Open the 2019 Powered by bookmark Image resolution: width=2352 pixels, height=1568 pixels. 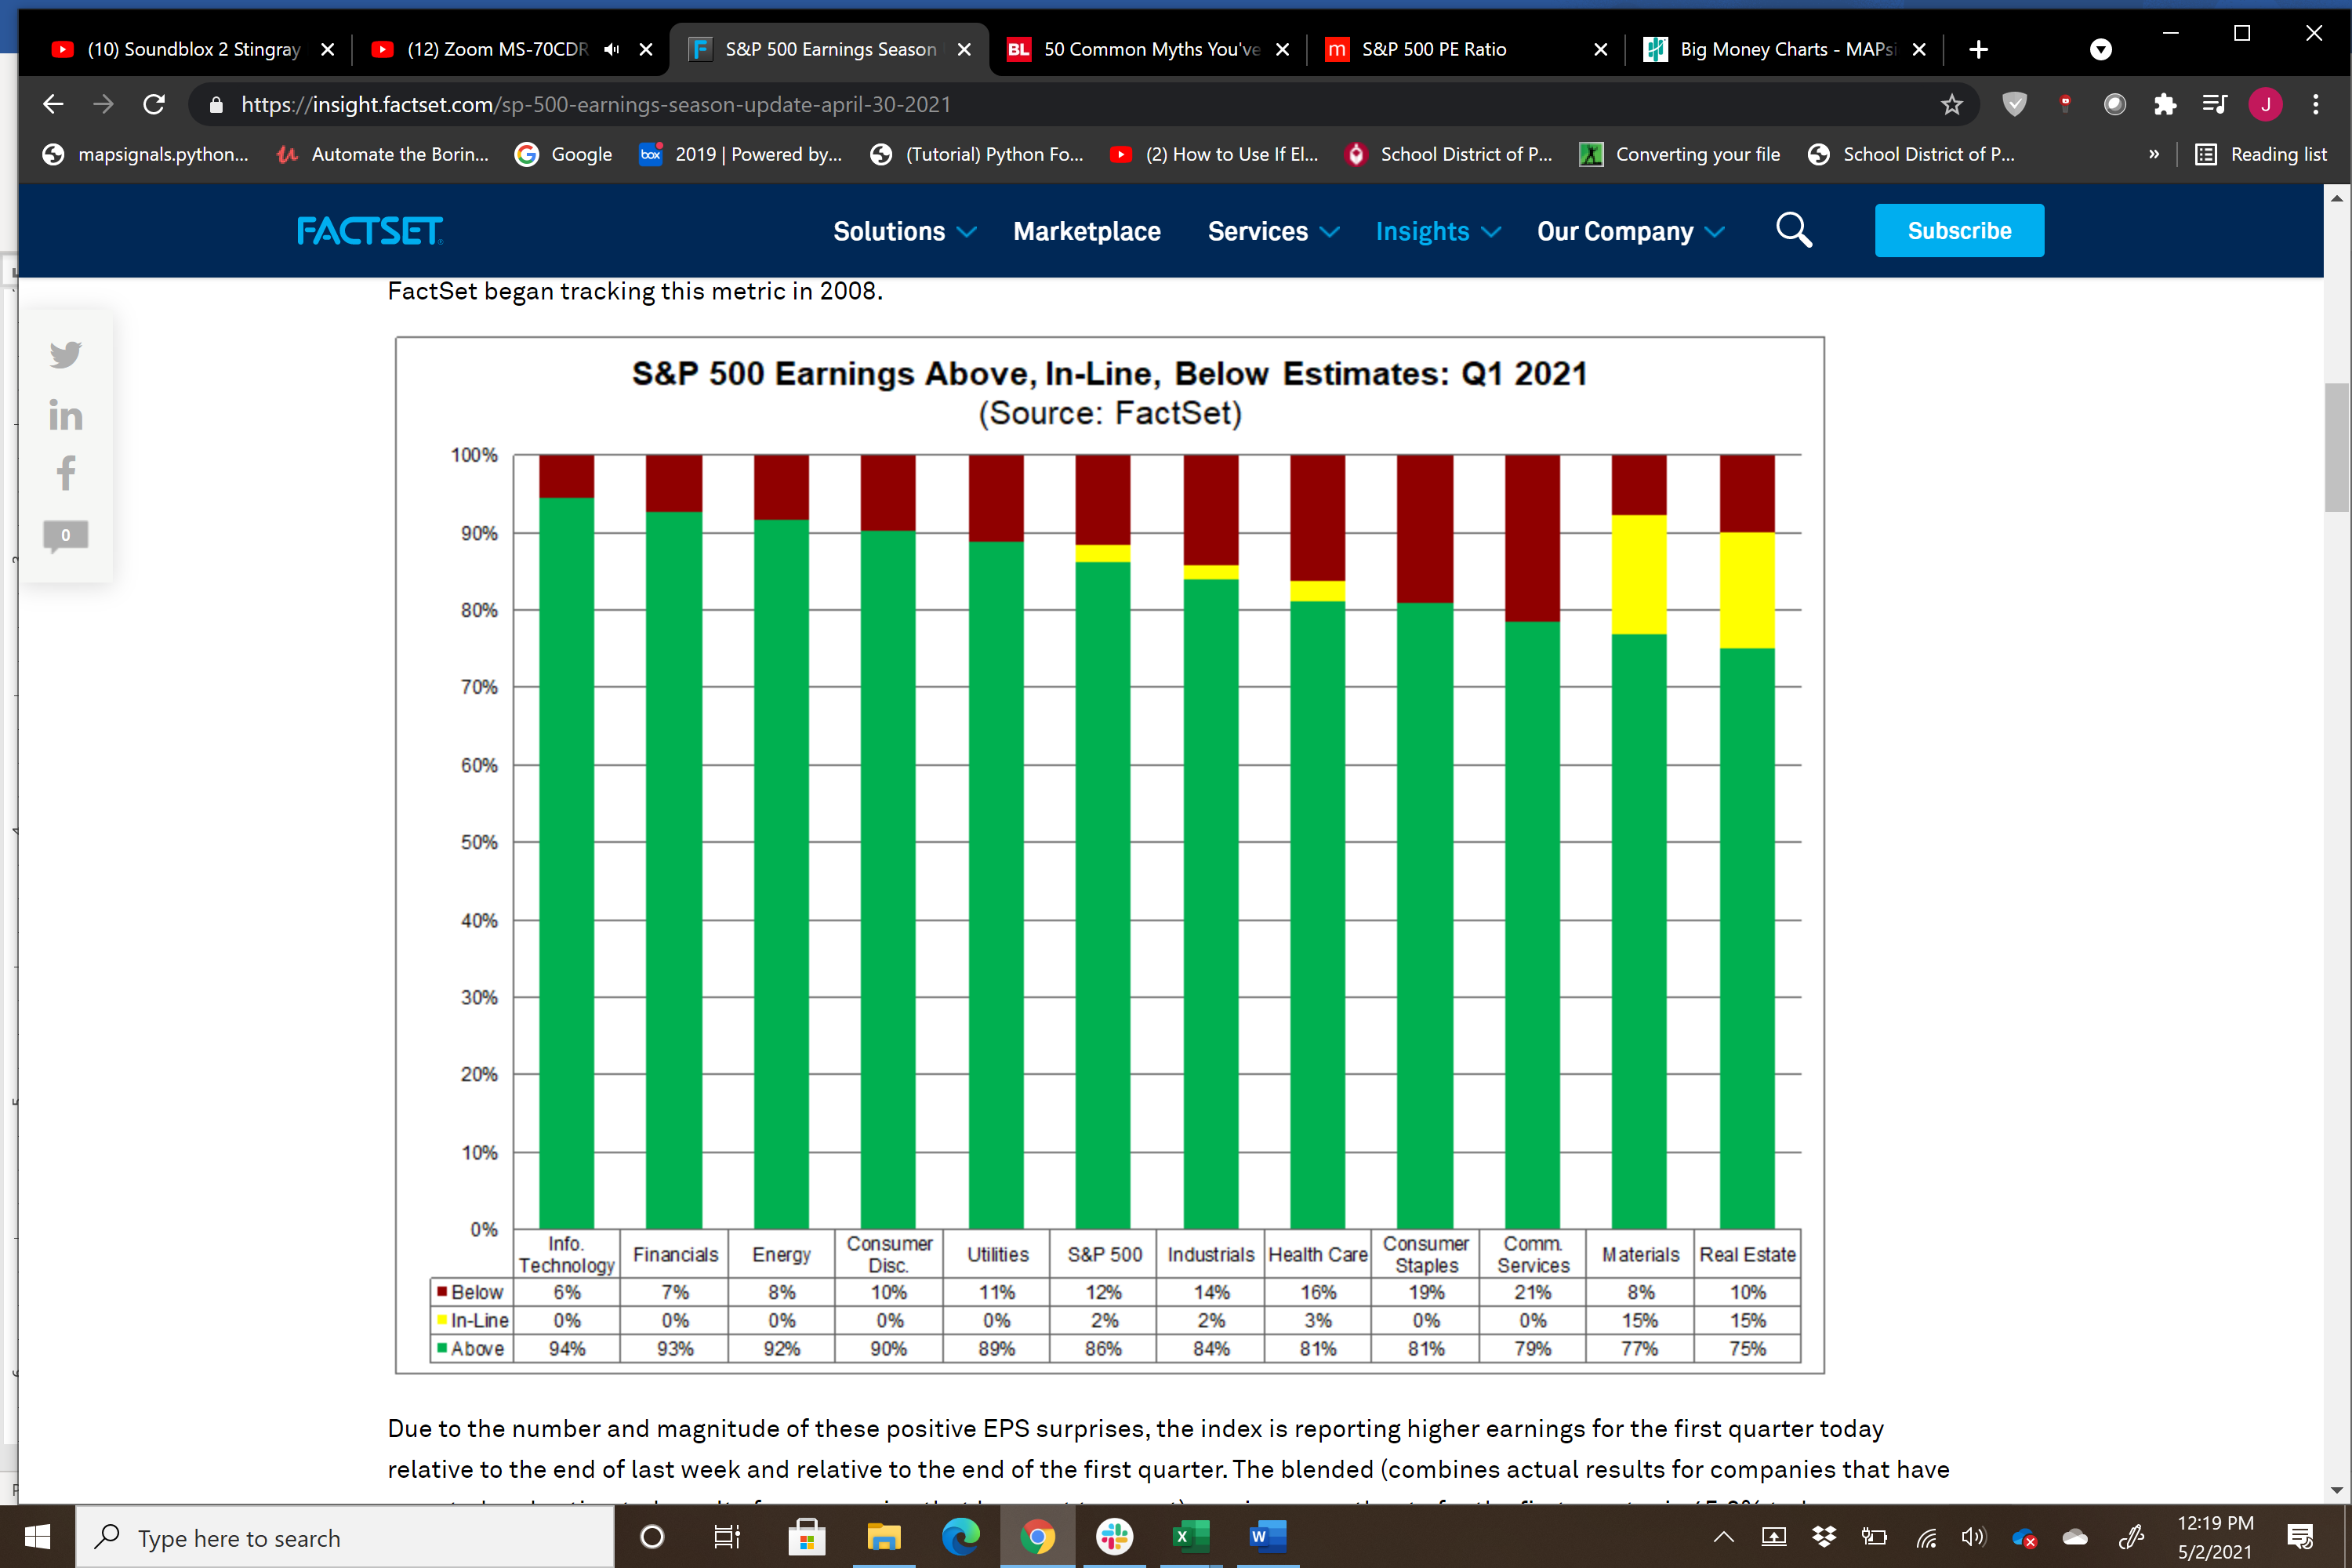(x=740, y=154)
